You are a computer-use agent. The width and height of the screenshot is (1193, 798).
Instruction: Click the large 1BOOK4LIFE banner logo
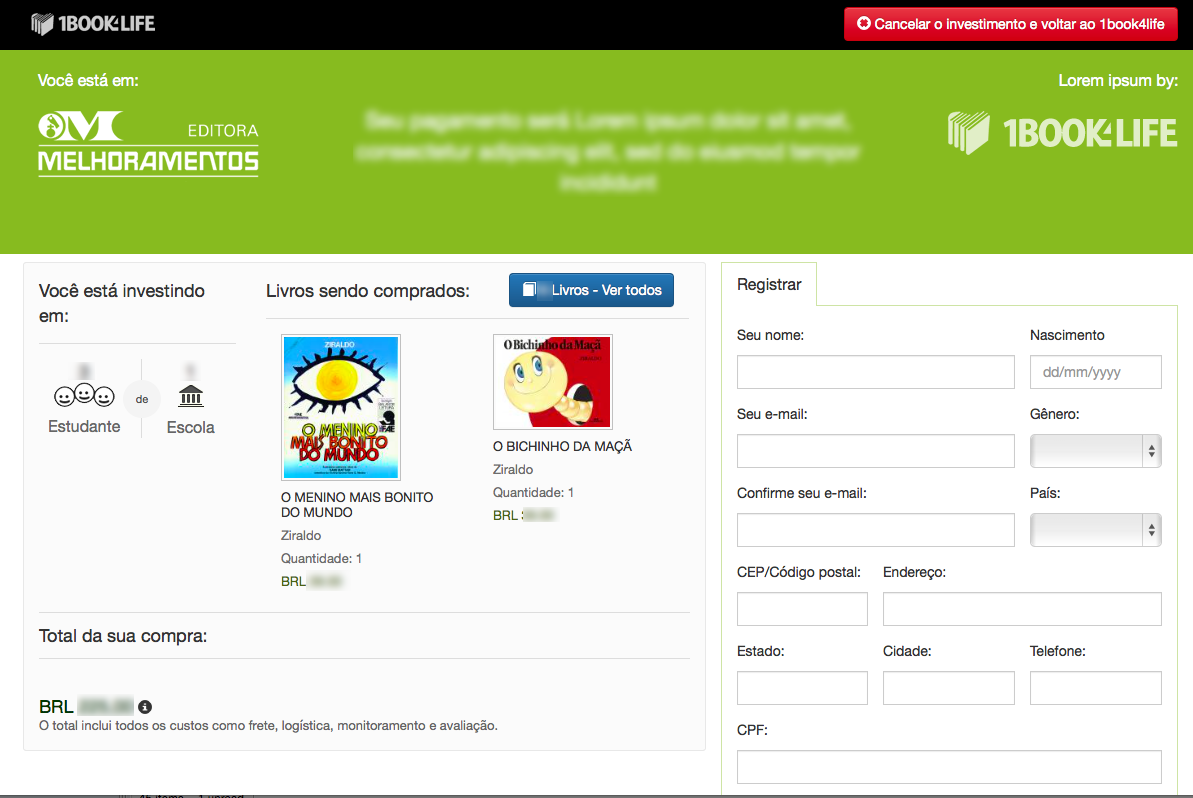click(1062, 133)
